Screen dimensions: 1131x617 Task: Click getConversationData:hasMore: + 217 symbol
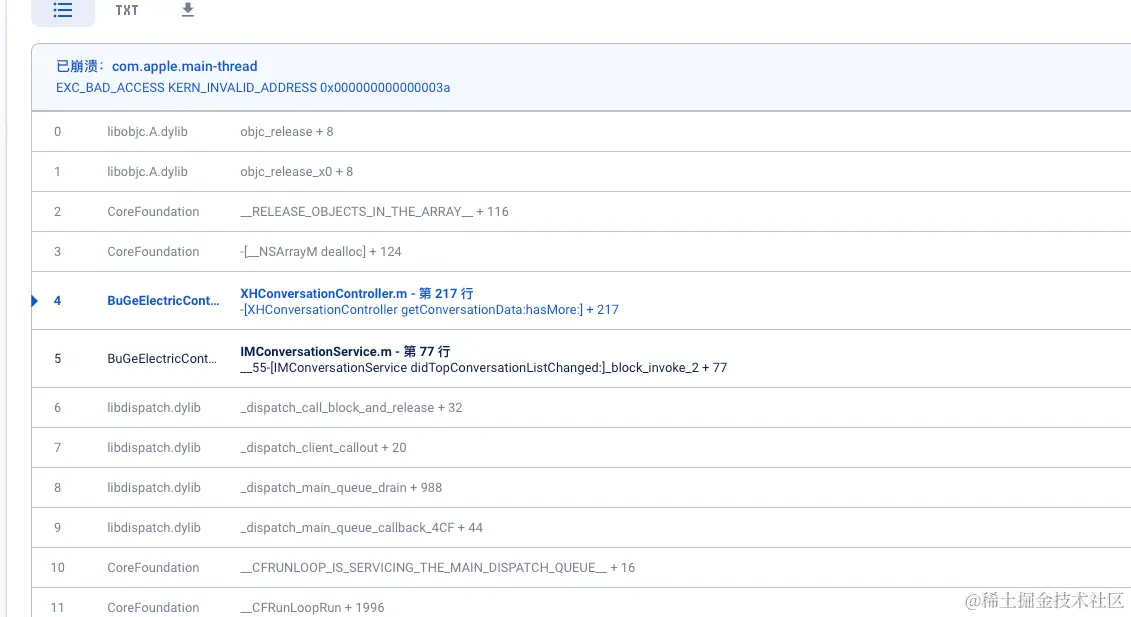tap(429, 310)
